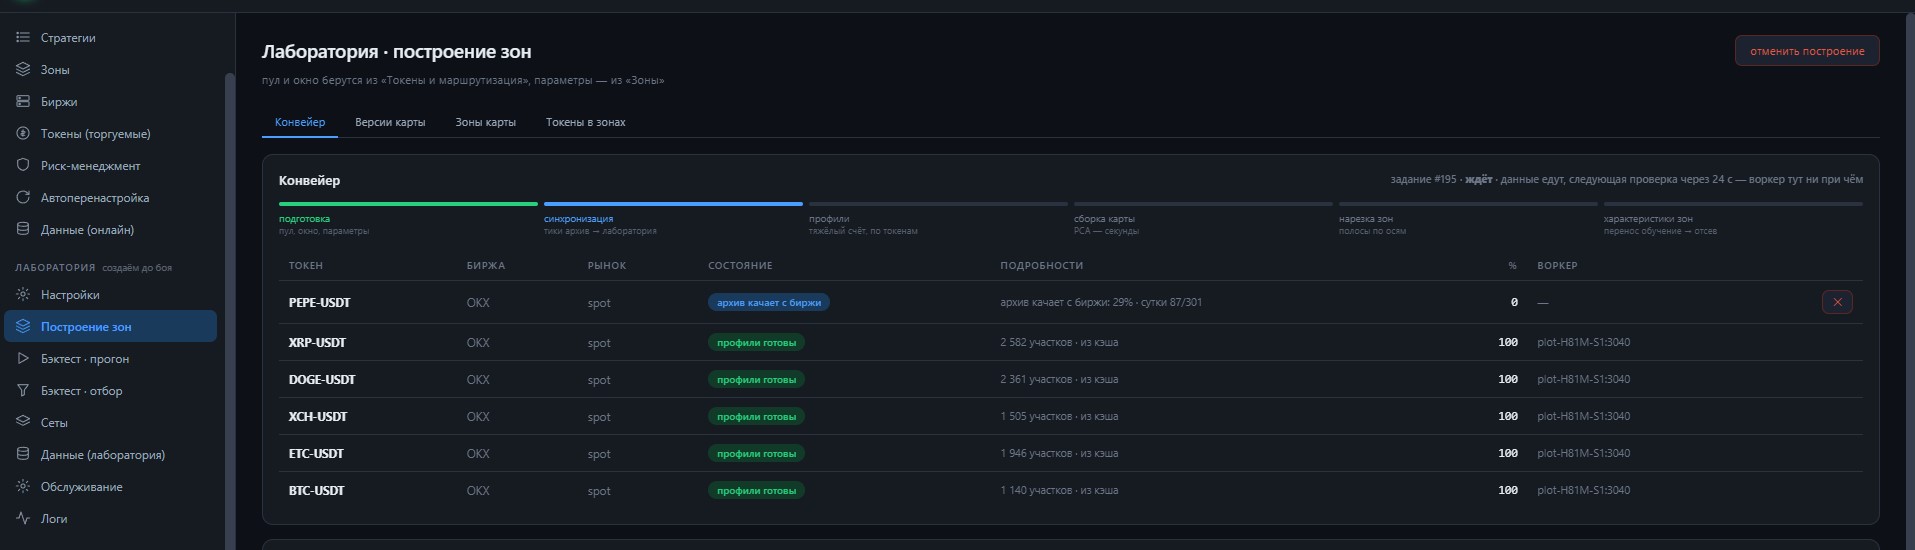Open Зоны in the sidebar
This screenshot has height=550, width=1915.
(x=110, y=70)
